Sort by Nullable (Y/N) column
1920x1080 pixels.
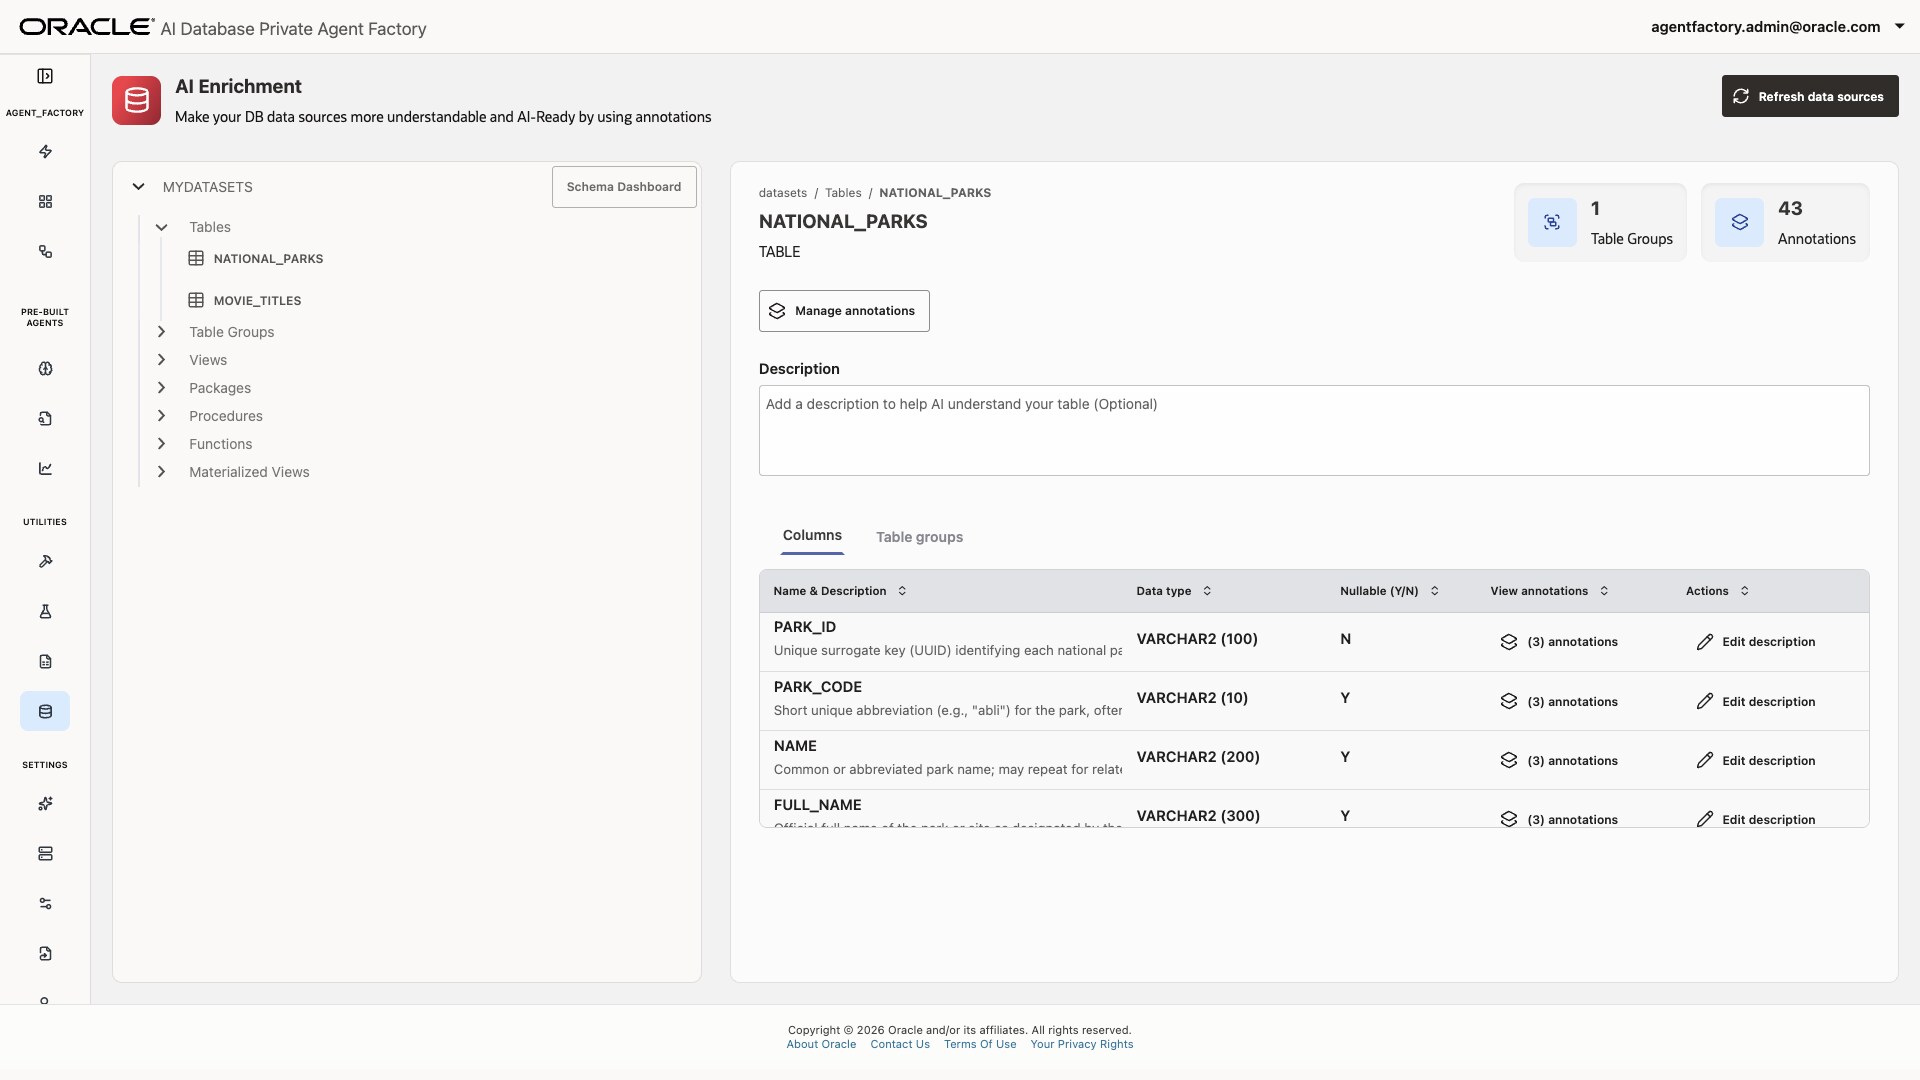[1434, 591]
